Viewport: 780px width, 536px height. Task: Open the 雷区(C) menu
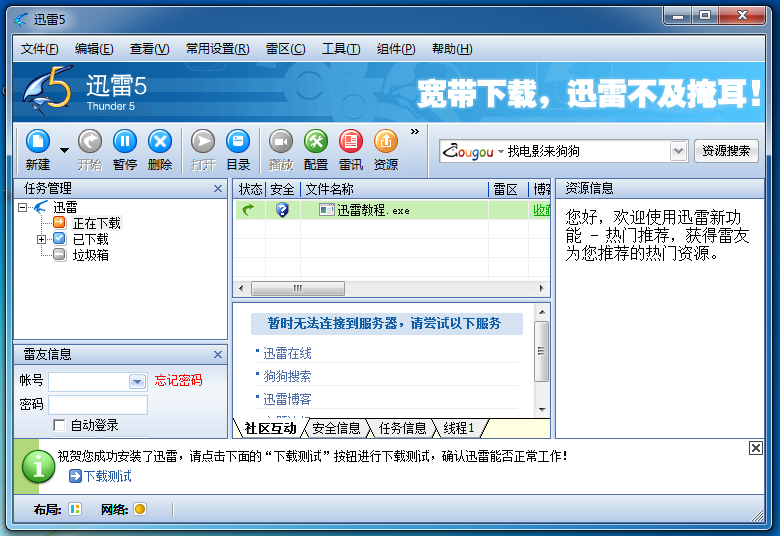(285, 49)
